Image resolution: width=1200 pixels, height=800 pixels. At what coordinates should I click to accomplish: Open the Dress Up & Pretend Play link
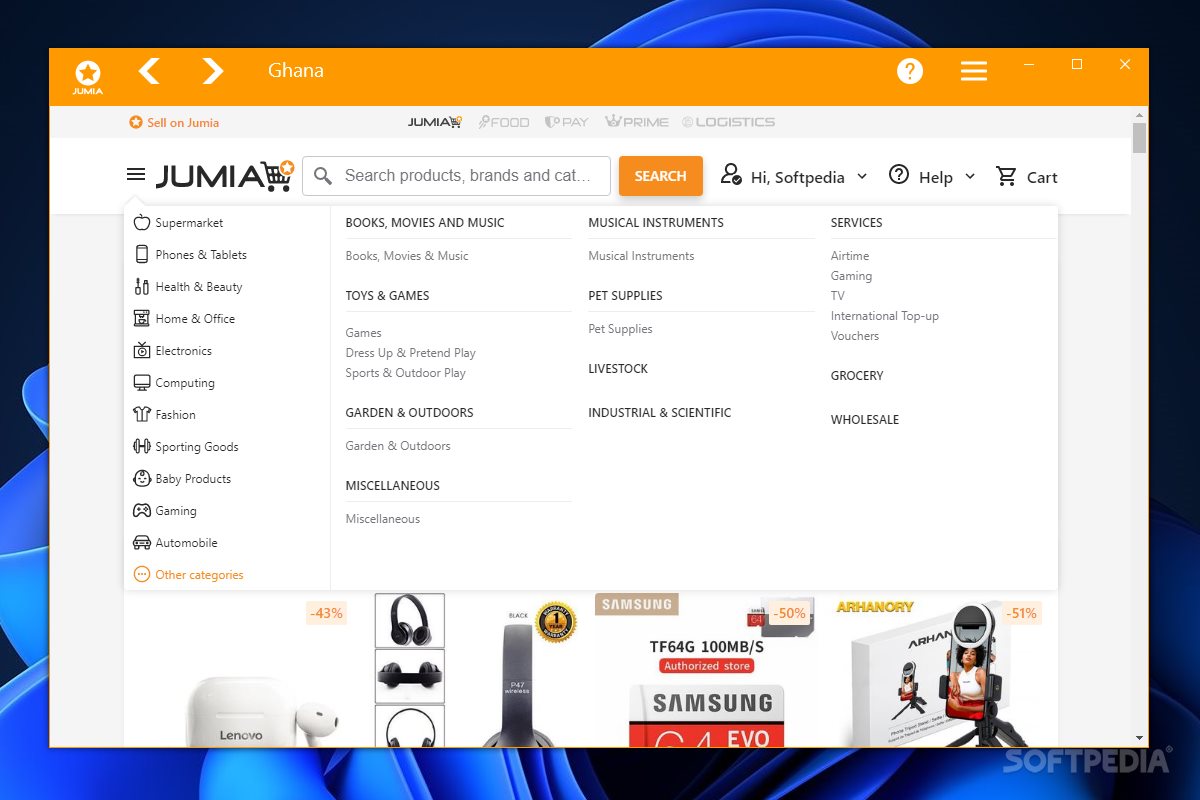click(x=411, y=353)
